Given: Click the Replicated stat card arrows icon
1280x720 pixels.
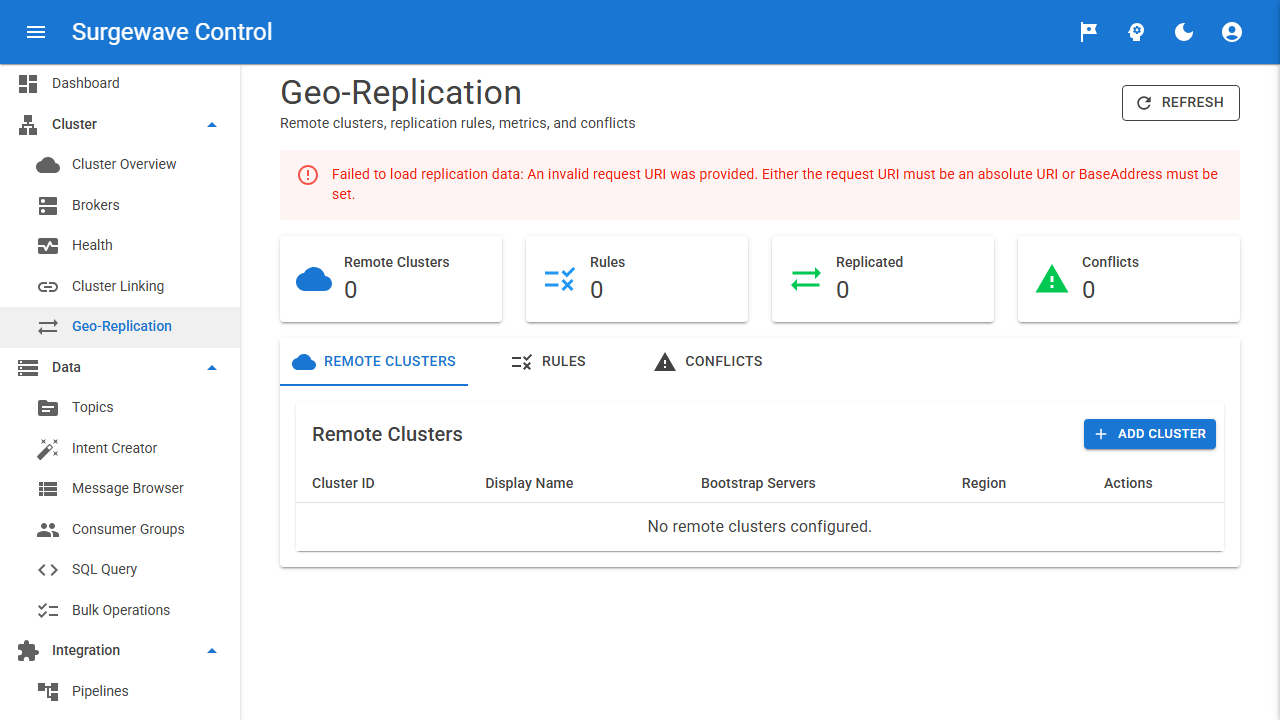Looking at the screenshot, I should [x=806, y=279].
